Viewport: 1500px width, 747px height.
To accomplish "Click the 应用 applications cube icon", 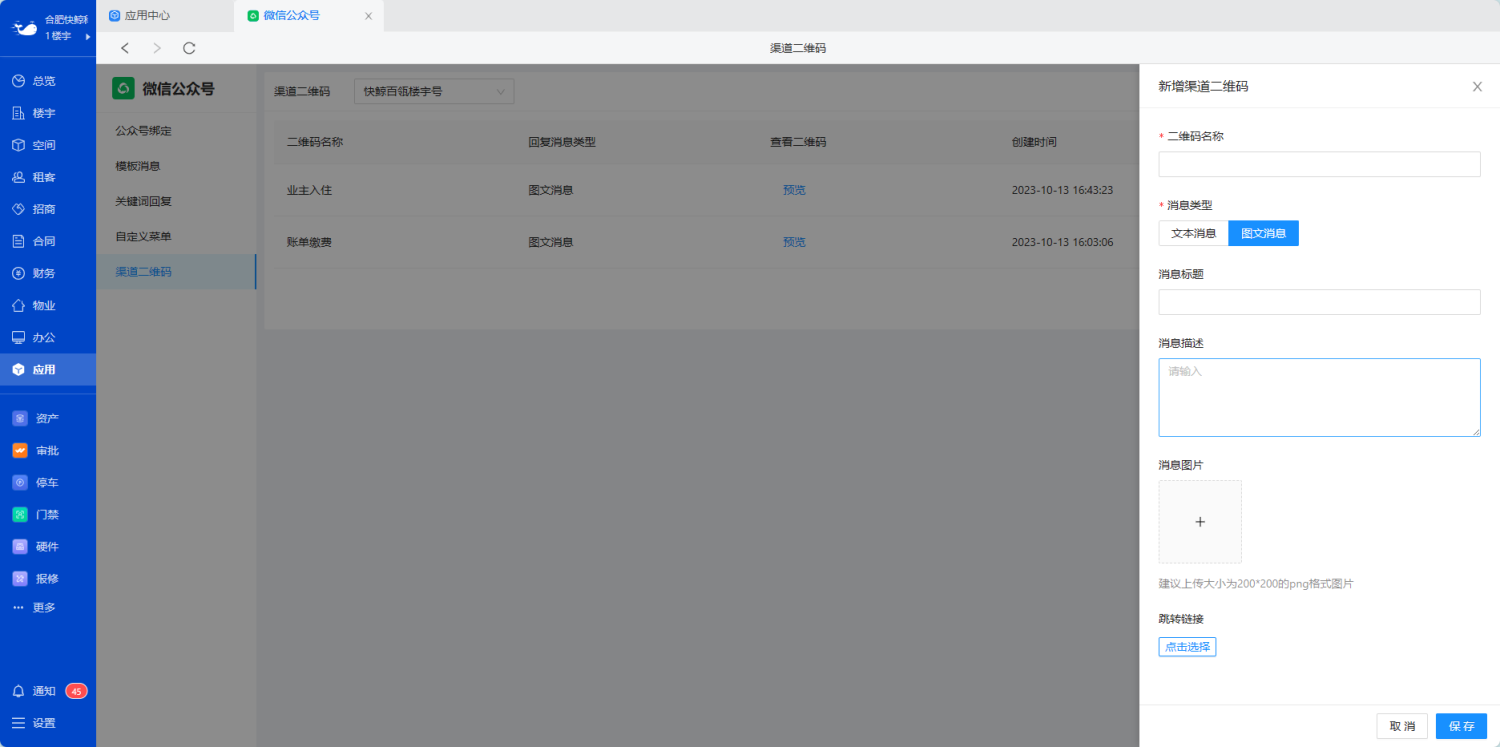I will tap(18, 369).
